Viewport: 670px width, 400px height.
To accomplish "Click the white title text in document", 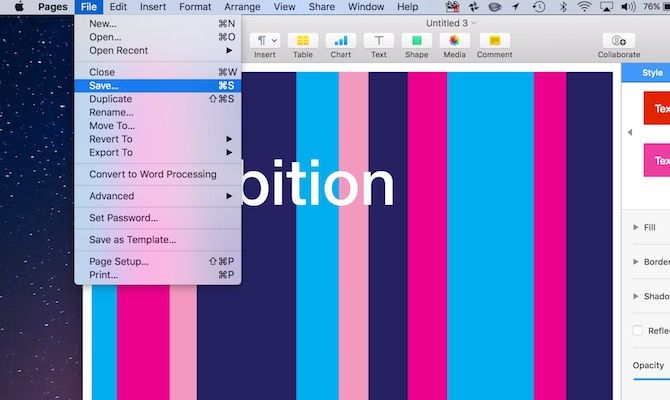I will (317, 184).
